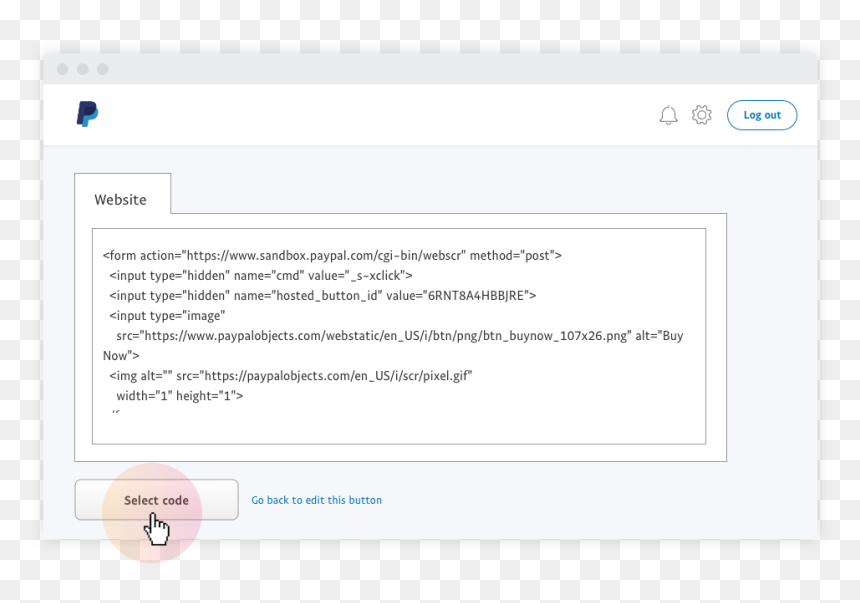Open the notifications bell
Viewport: 860px width, 603px height.
(x=668, y=115)
